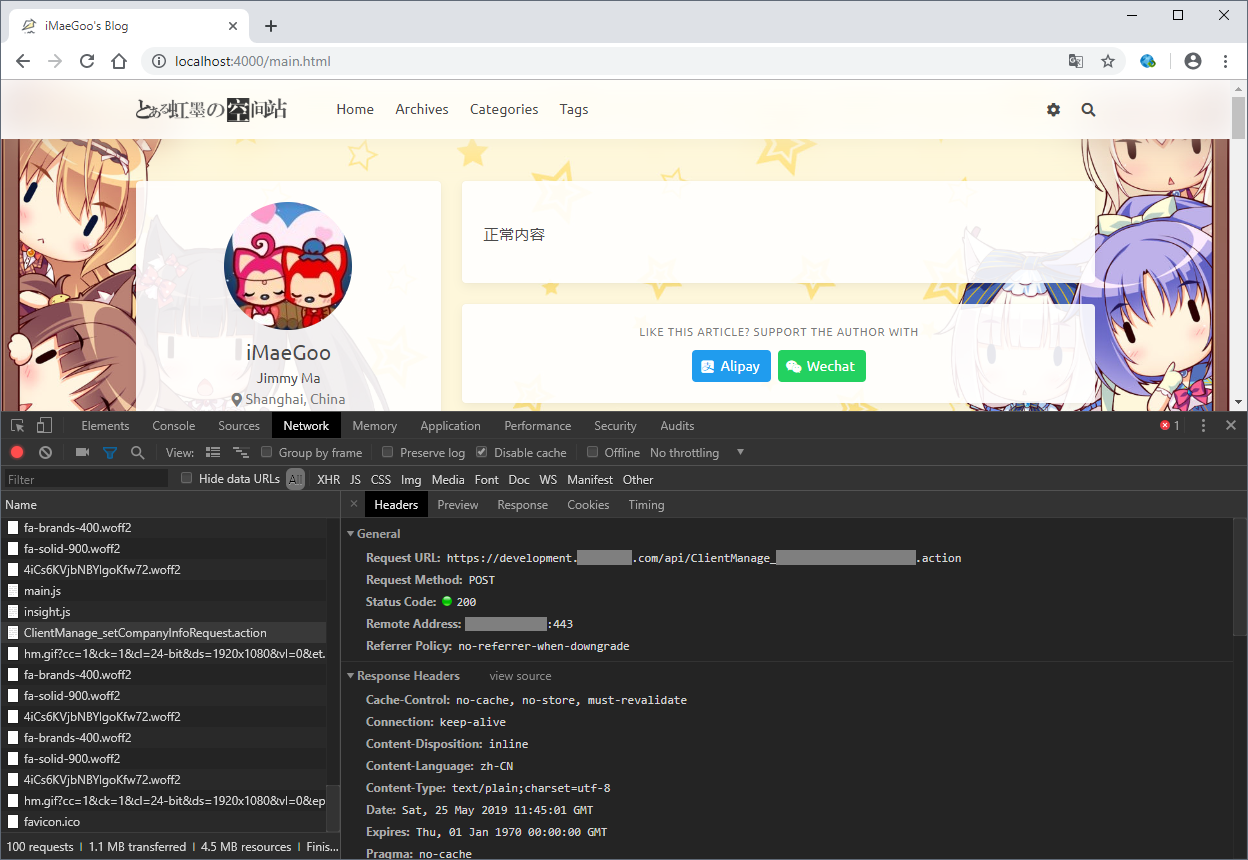Open the Preview request tab
The height and width of the screenshot is (860, 1248).
pyautogui.click(x=458, y=504)
